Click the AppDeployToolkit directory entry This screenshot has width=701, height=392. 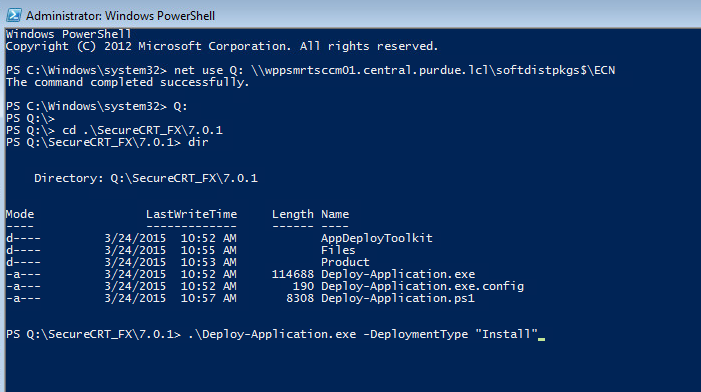tap(376, 238)
